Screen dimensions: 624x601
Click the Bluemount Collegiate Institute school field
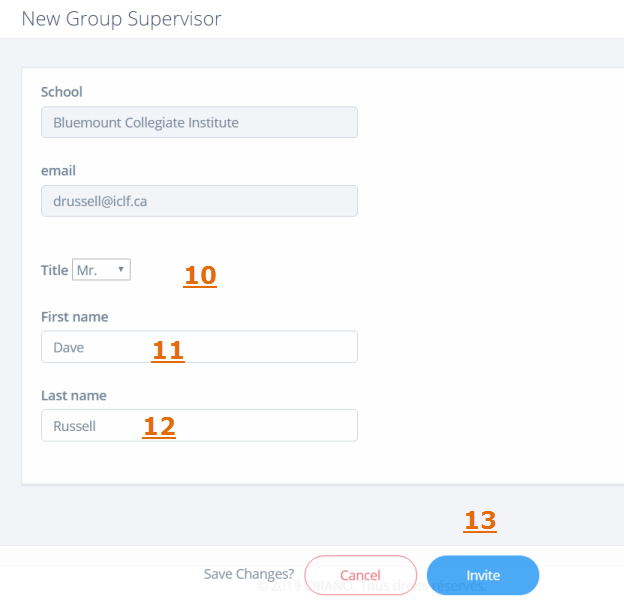(199, 122)
